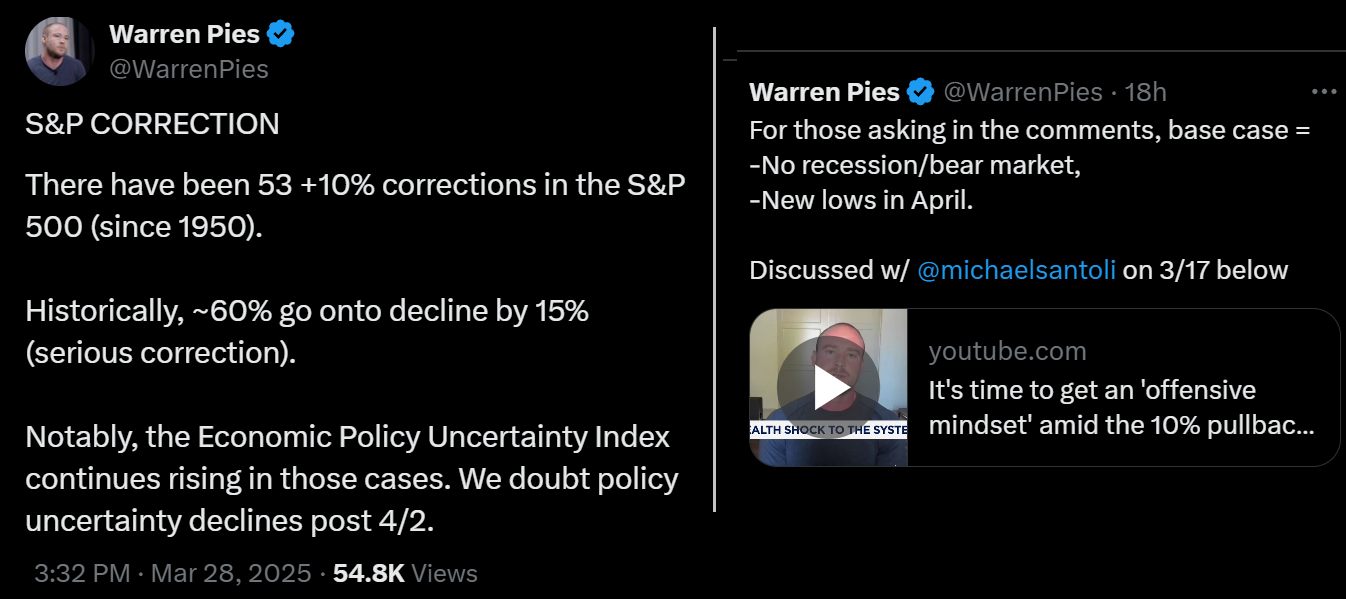Click the 3:32 PM Mar 28, 2025 timestamp
Screen dimensions: 1346x599
(175, 573)
